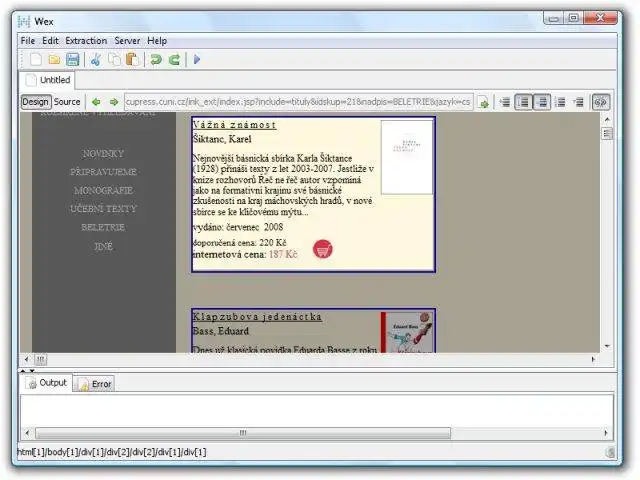Run extraction with the blue play icon
Image resolution: width=640 pixels, height=480 pixels.
[x=197, y=60]
